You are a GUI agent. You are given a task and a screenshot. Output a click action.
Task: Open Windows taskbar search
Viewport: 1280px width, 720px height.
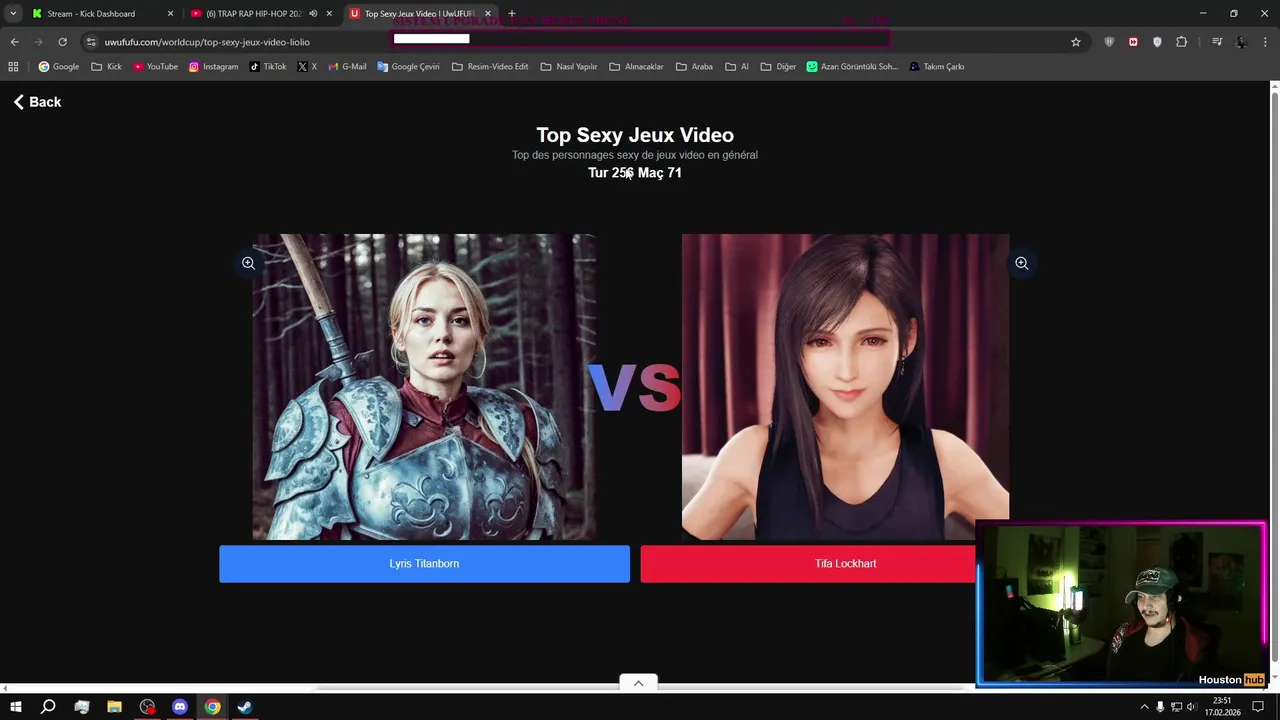(48, 707)
